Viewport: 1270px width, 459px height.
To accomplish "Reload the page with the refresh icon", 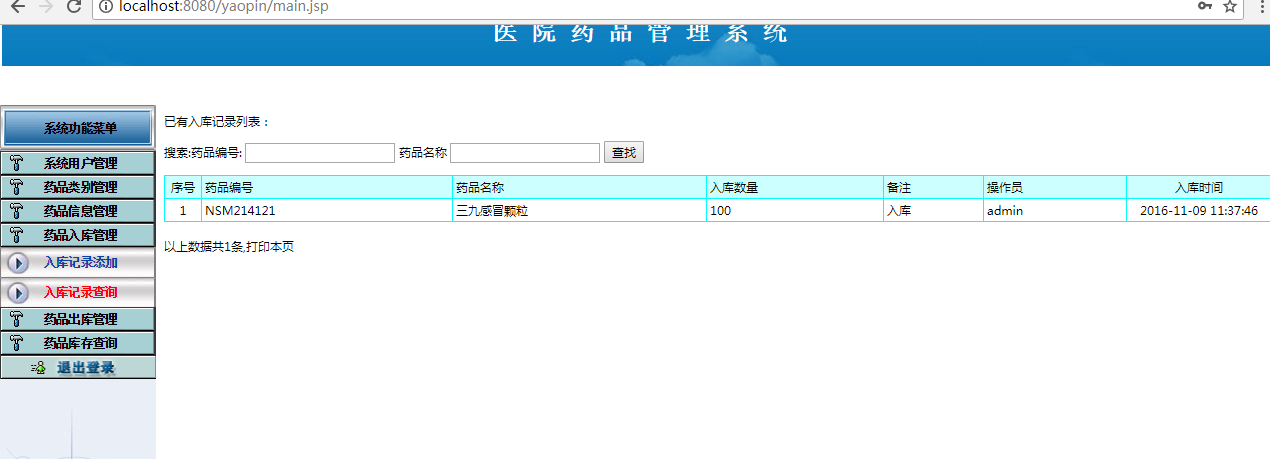I will 73,6.
